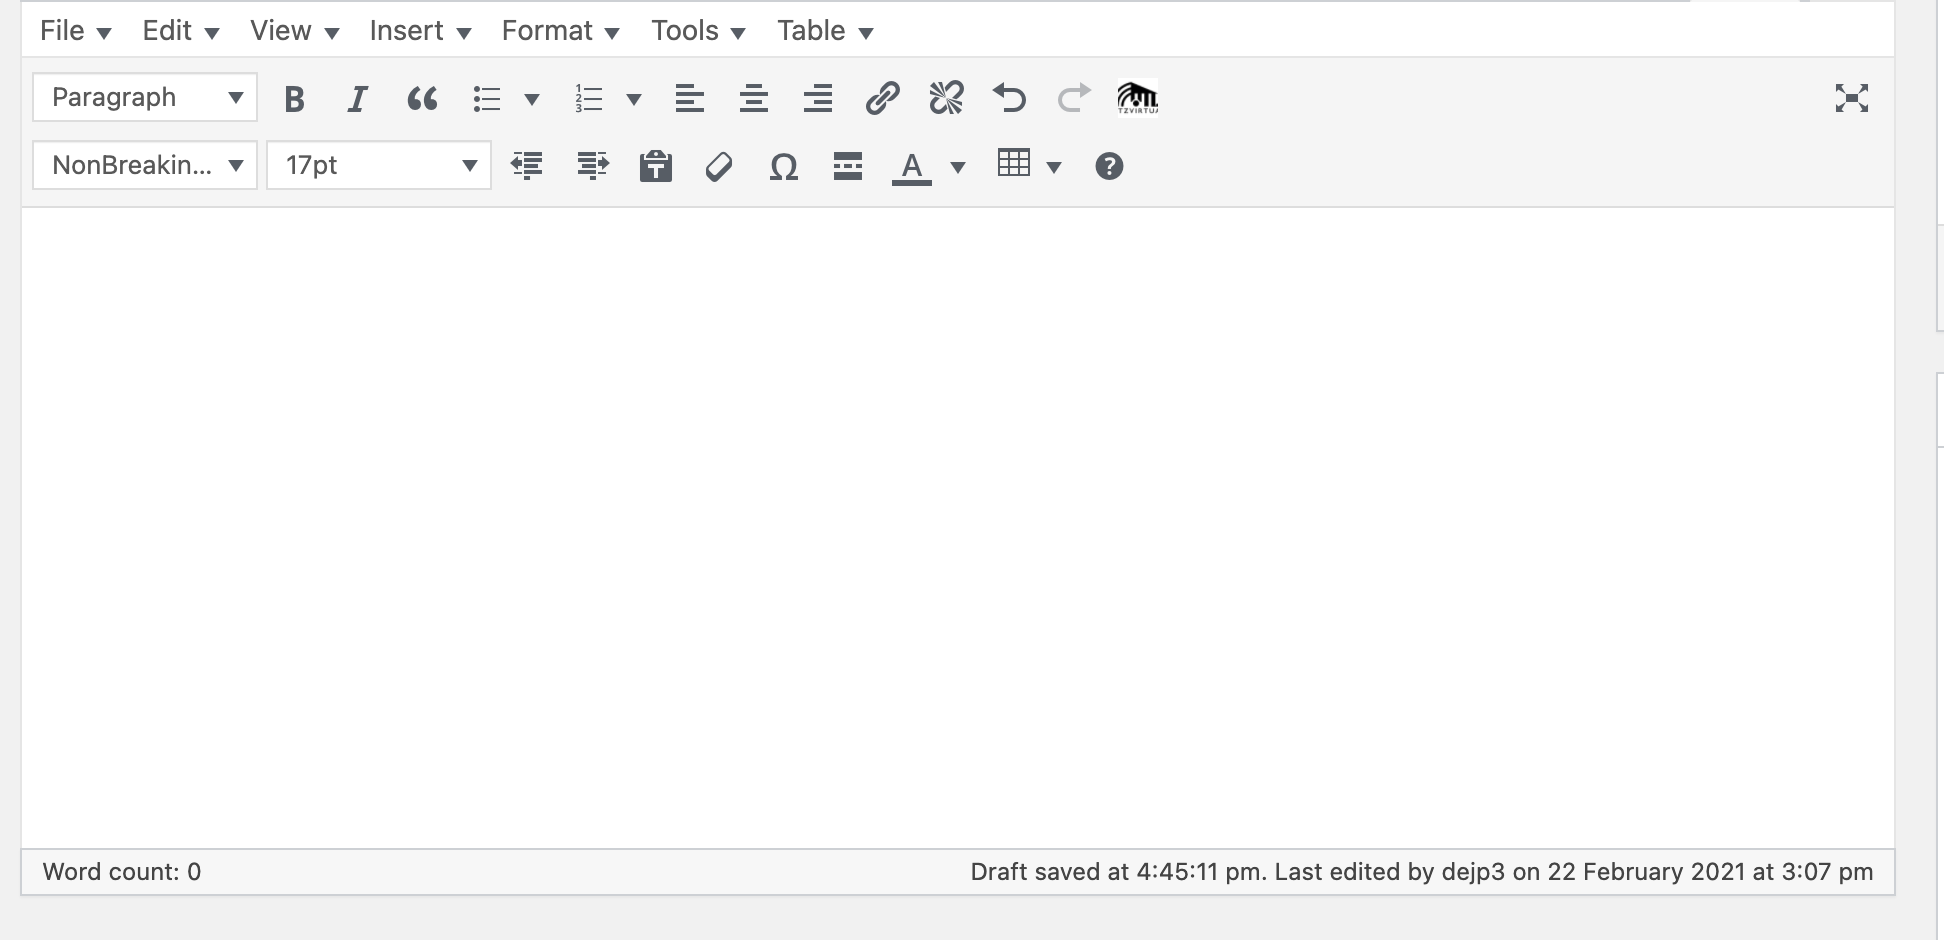Insert Read More tag

coord(848,166)
